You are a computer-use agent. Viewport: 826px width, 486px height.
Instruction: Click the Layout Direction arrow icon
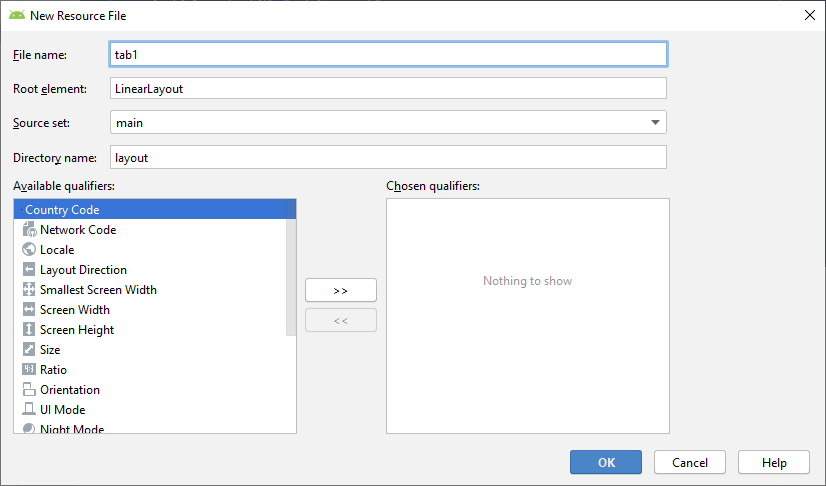29,270
